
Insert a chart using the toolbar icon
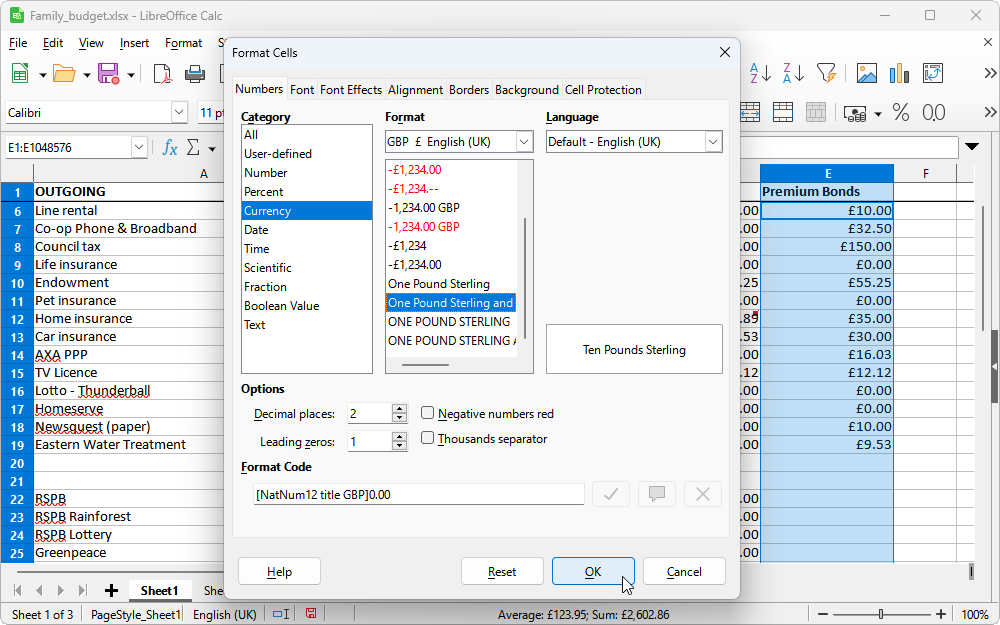(x=899, y=73)
